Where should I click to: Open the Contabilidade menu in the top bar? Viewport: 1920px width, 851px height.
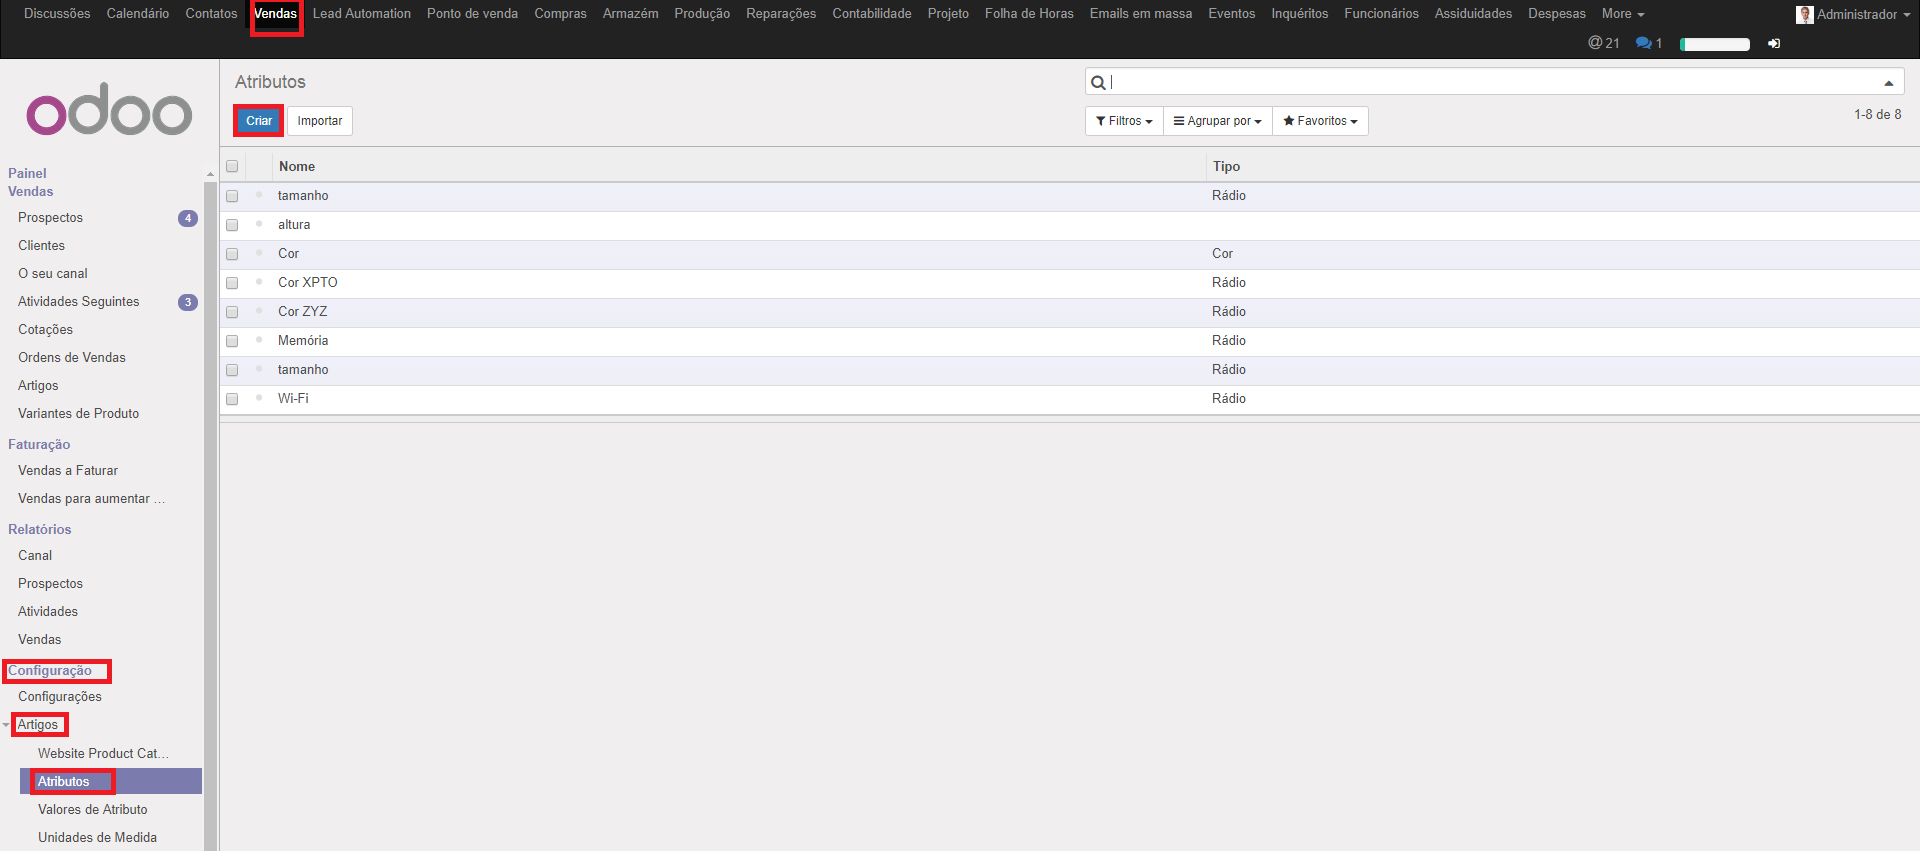(871, 14)
